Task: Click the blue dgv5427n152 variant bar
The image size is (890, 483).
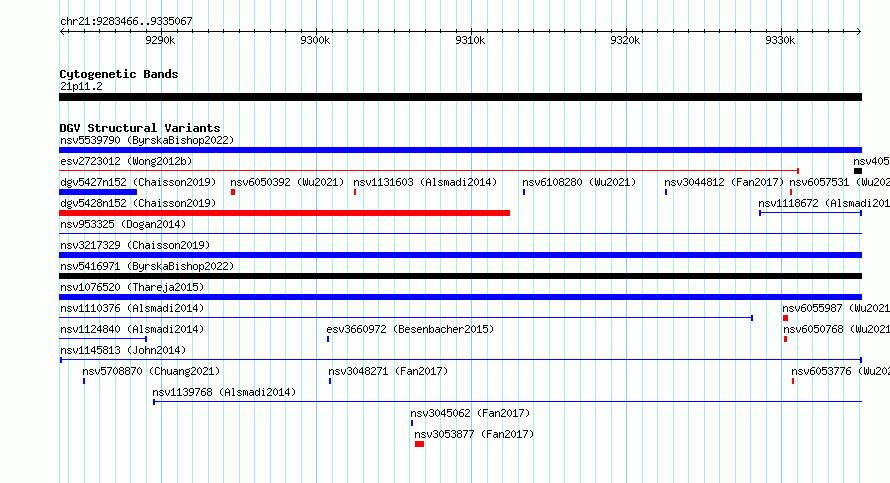Action: [98, 192]
